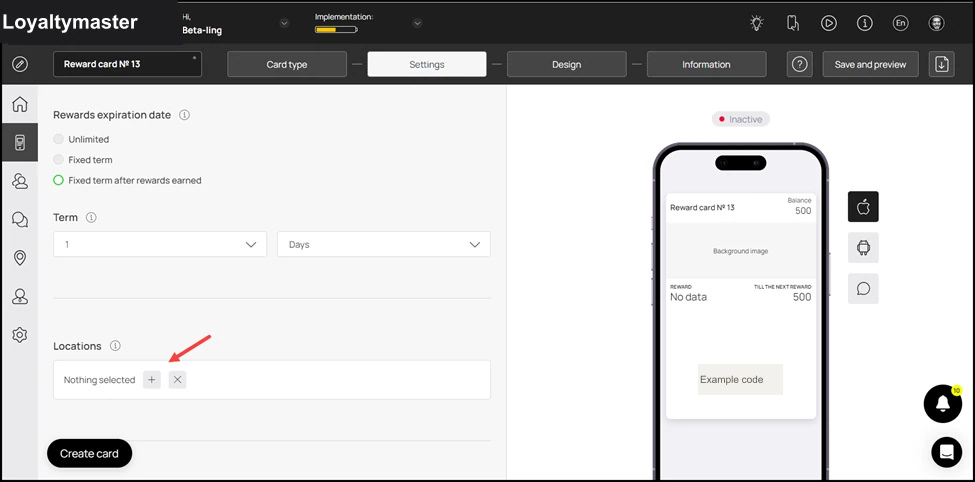This screenshot has width=975, height=482.
Task: Expand the Beta-ling account dropdown
Action: tap(284, 24)
